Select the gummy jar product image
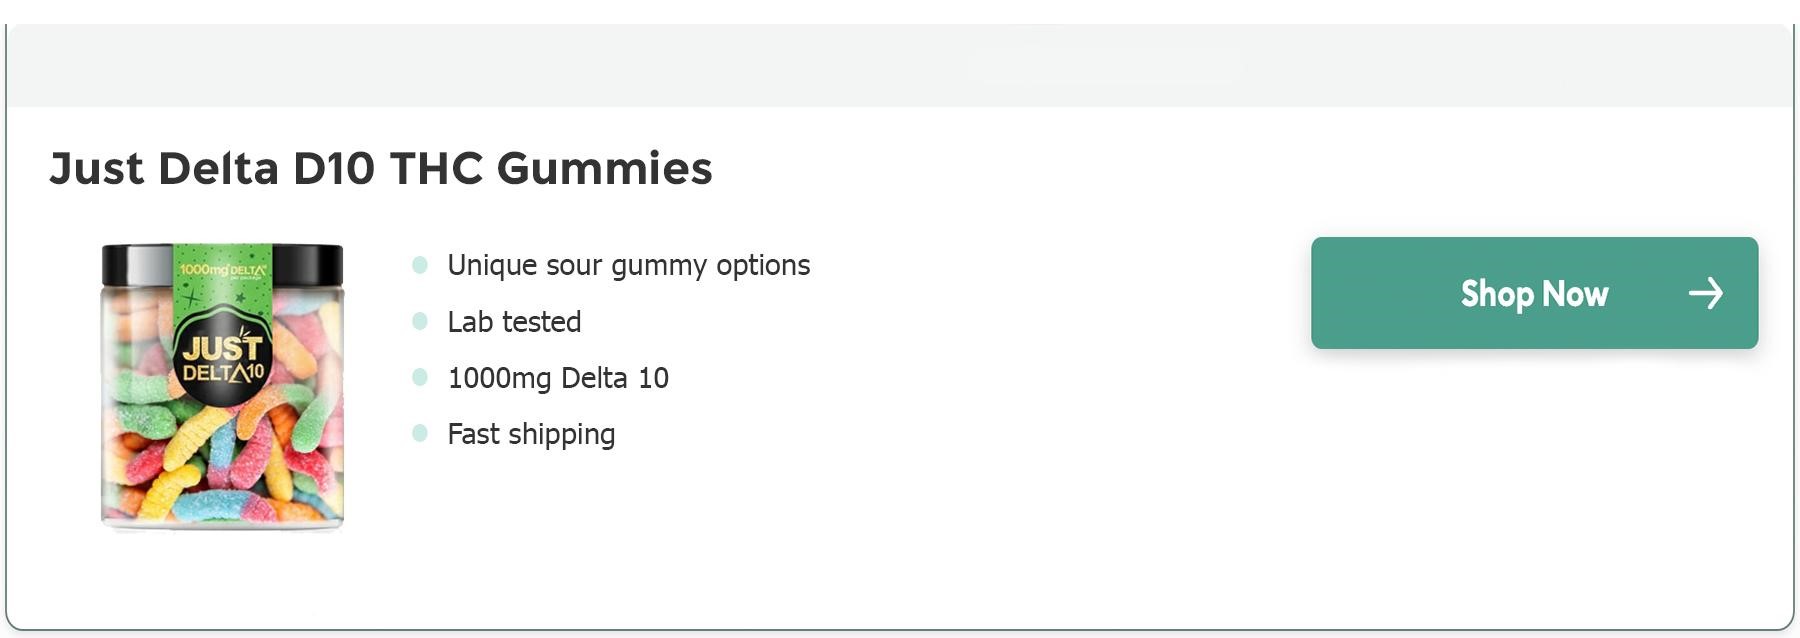The image size is (1800, 638). click(x=222, y=386)
